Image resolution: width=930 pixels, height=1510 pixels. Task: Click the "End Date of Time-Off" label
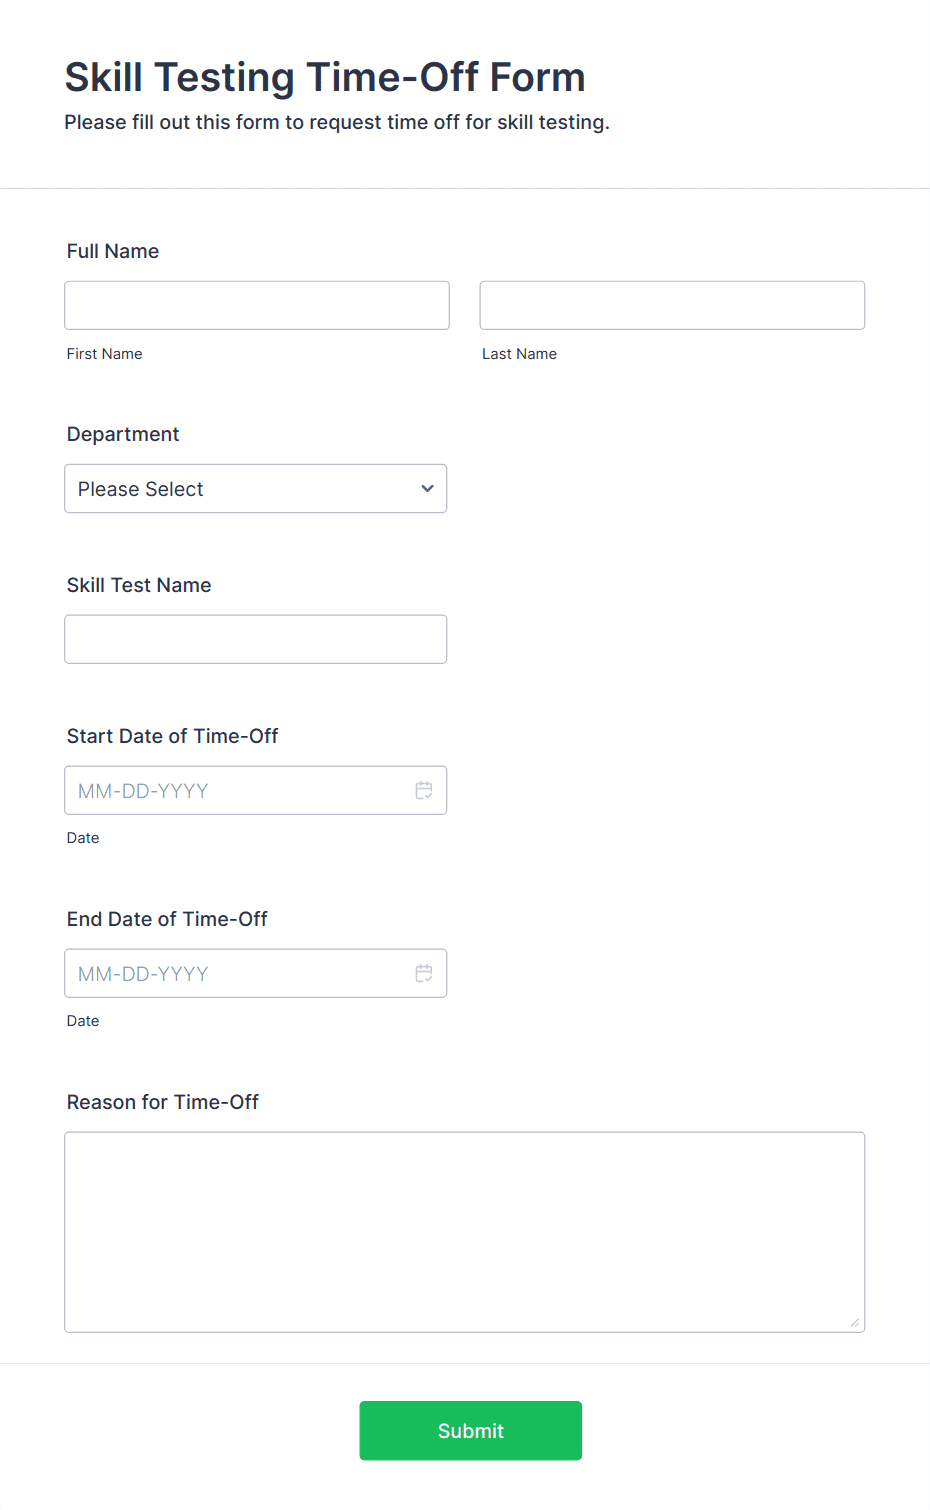[167, 919]
